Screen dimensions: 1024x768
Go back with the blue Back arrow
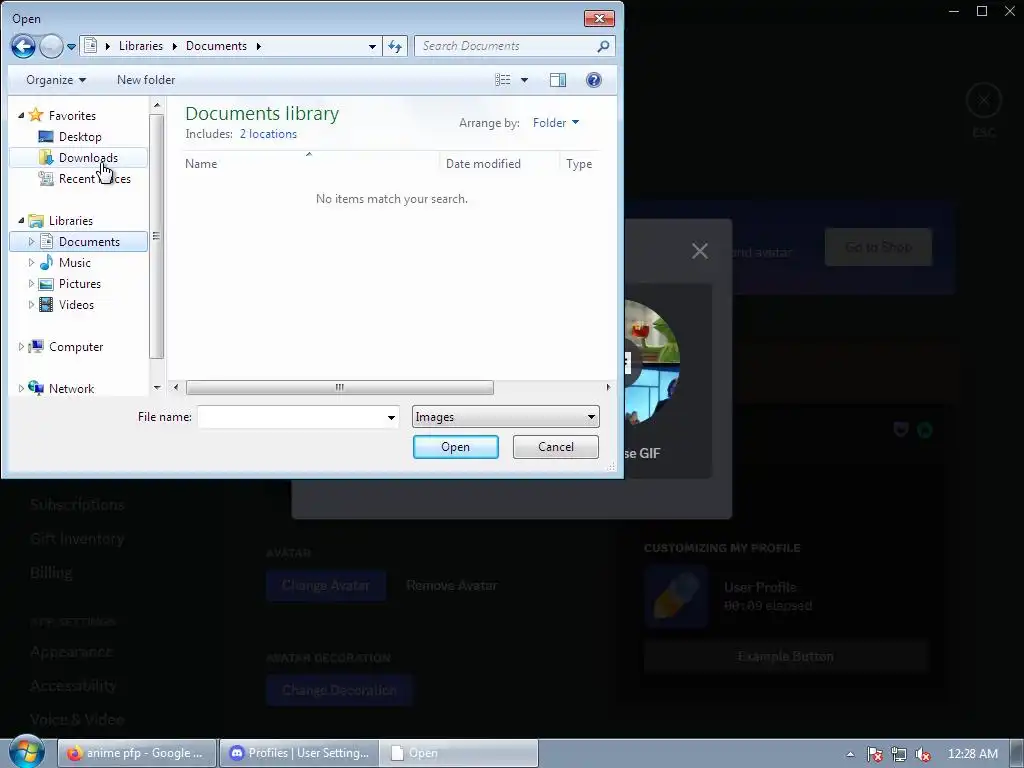pyautogui.click(x=23, y=46)
